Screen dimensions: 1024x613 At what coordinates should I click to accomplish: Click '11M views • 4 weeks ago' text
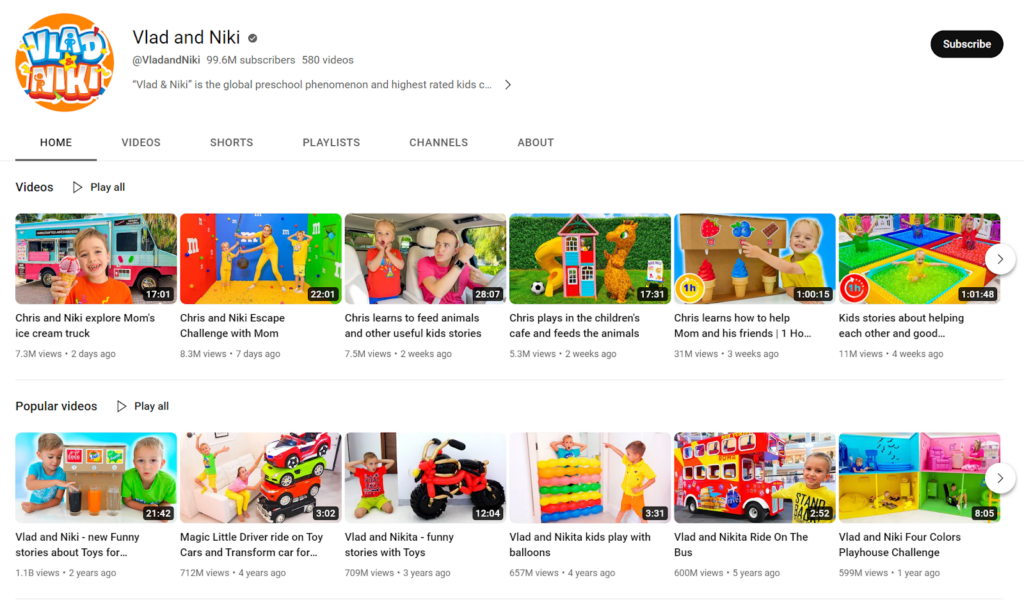point(891,354)
